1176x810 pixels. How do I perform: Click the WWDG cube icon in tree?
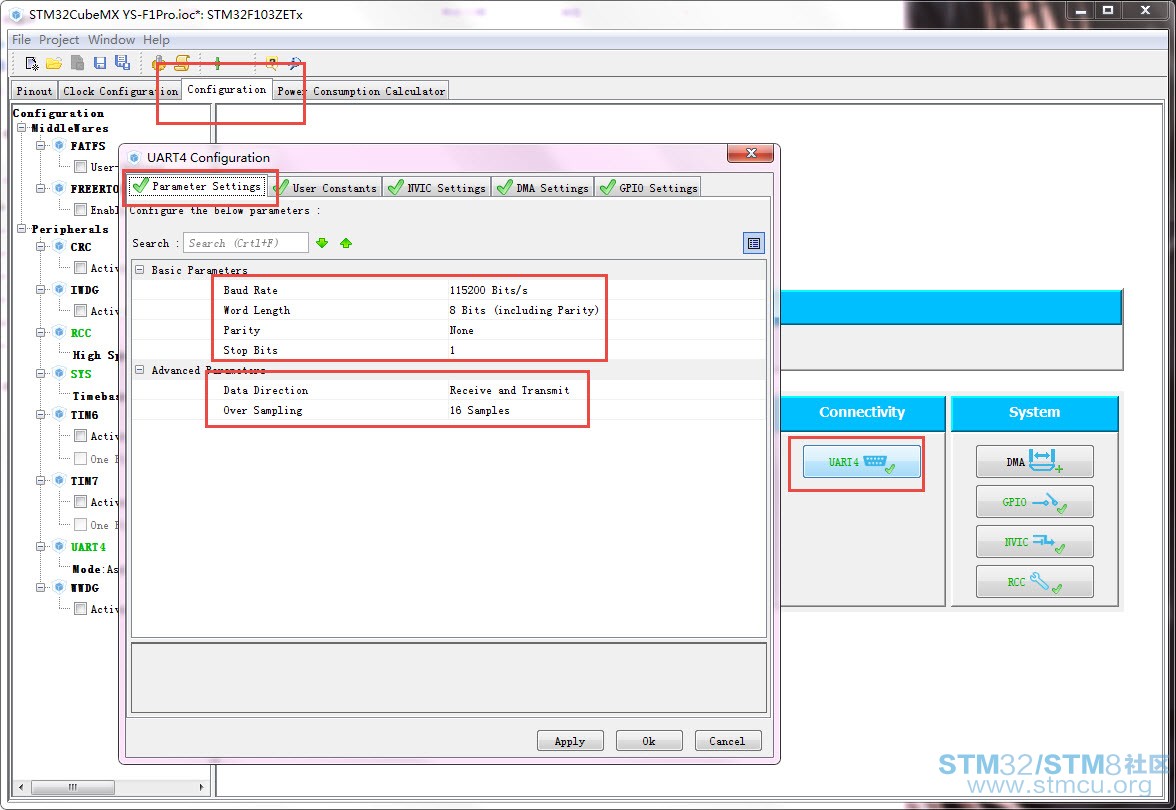[x=59, y=588]
